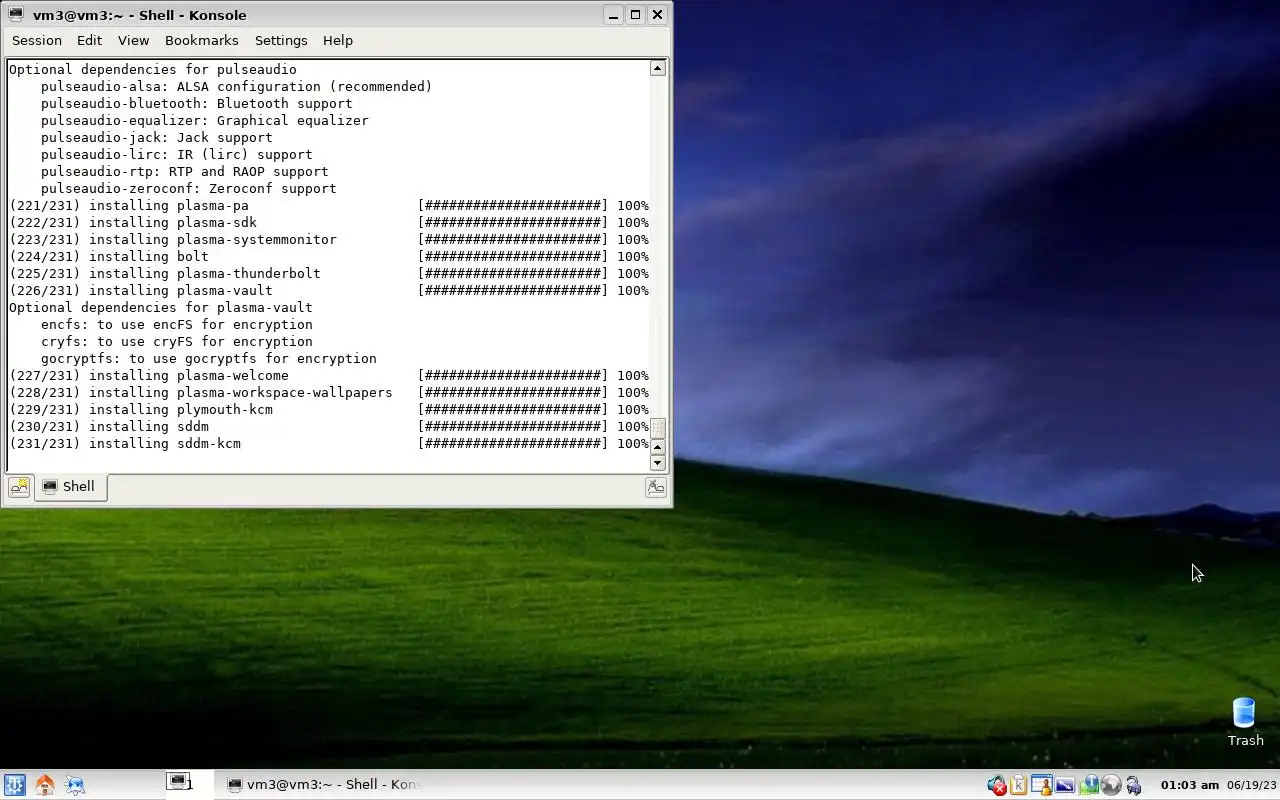Image resolution: width=1280 pixels, height=800 pixels.
Task: Click the 'gocryptfs: to use gocryptfs' line
Action: [208, 358]
